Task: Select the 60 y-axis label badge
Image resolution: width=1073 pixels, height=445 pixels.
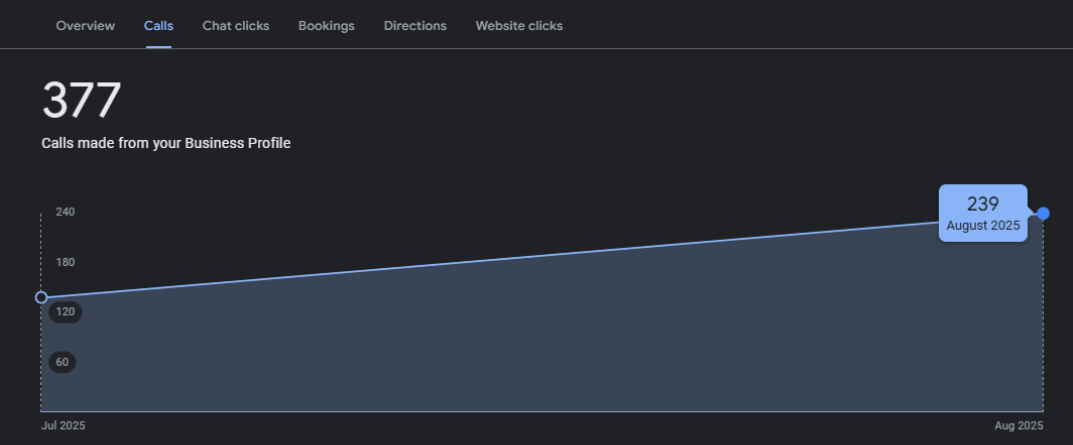Action: tap(62, 362)
